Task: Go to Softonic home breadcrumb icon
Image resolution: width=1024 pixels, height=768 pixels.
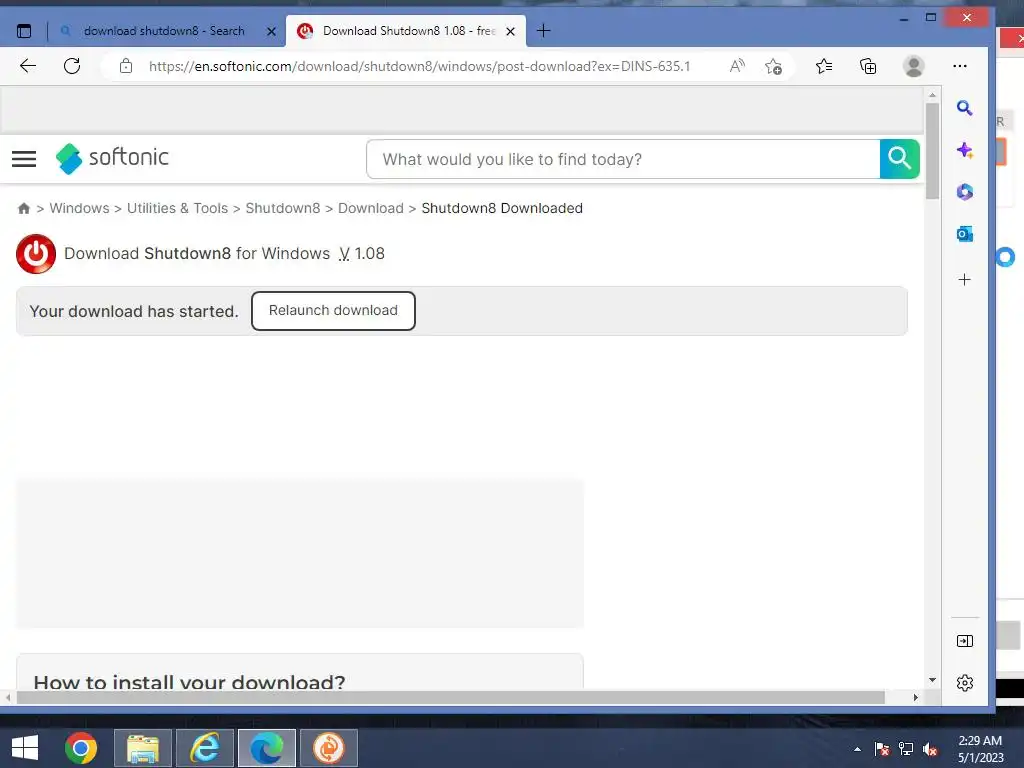Action: [x=24, y=208]
